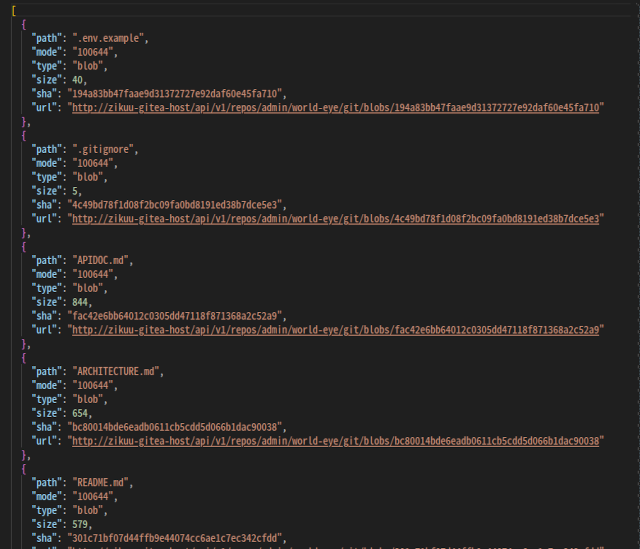Click the opening square bracket of the array
This screenshot has width=640, height=549.
[x=13, y=10]
